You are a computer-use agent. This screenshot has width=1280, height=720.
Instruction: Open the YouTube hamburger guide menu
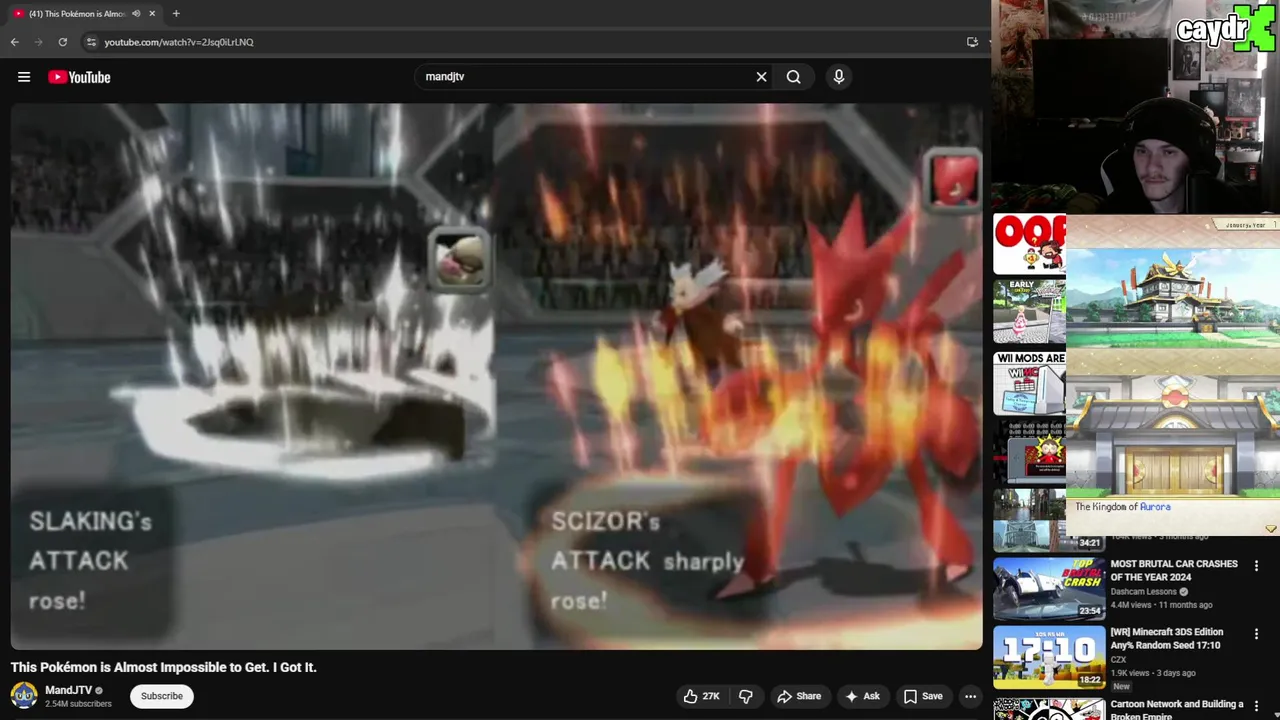(24, 77)
